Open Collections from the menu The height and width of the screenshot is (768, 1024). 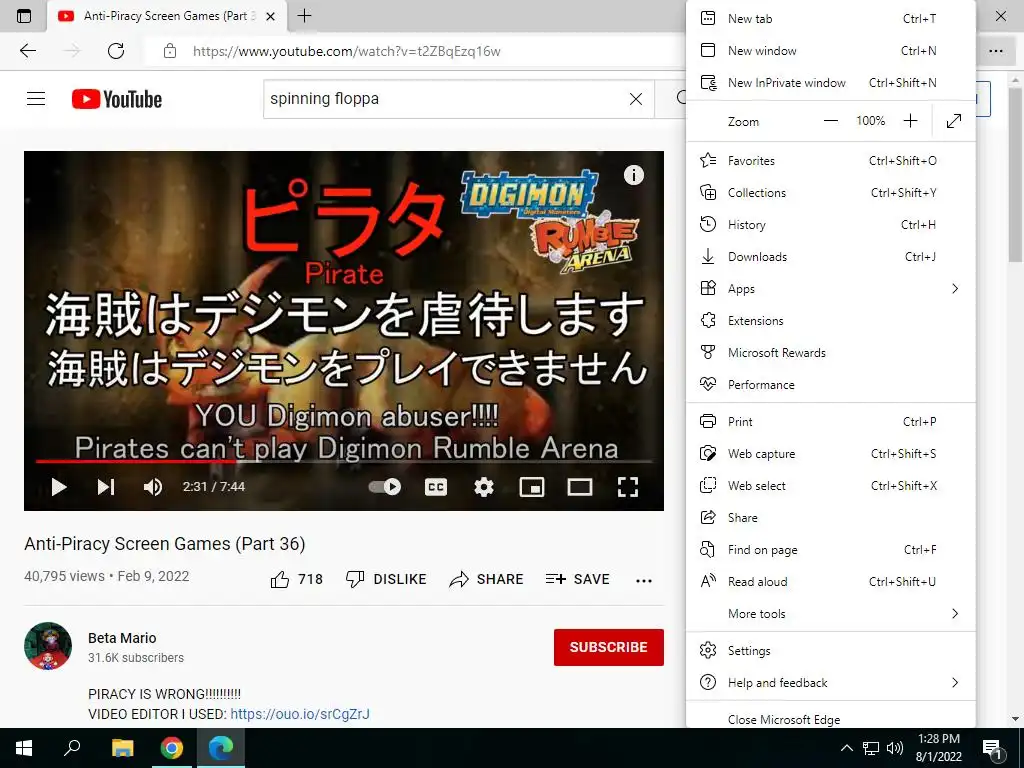point(831,193)
